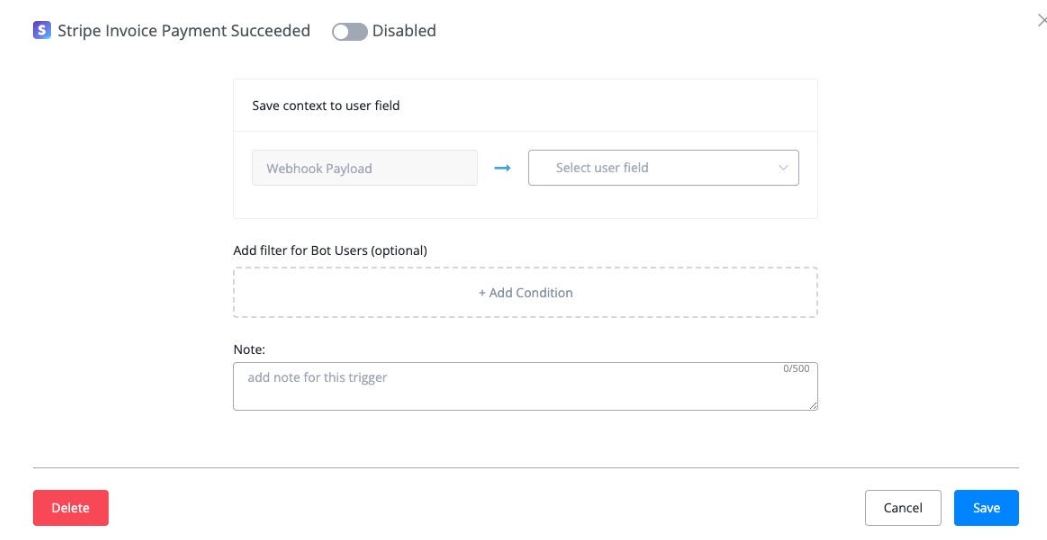Click the Cancel button
Image resolution: width=1047 pixels, height=540 pixels.
click(902, 508)
